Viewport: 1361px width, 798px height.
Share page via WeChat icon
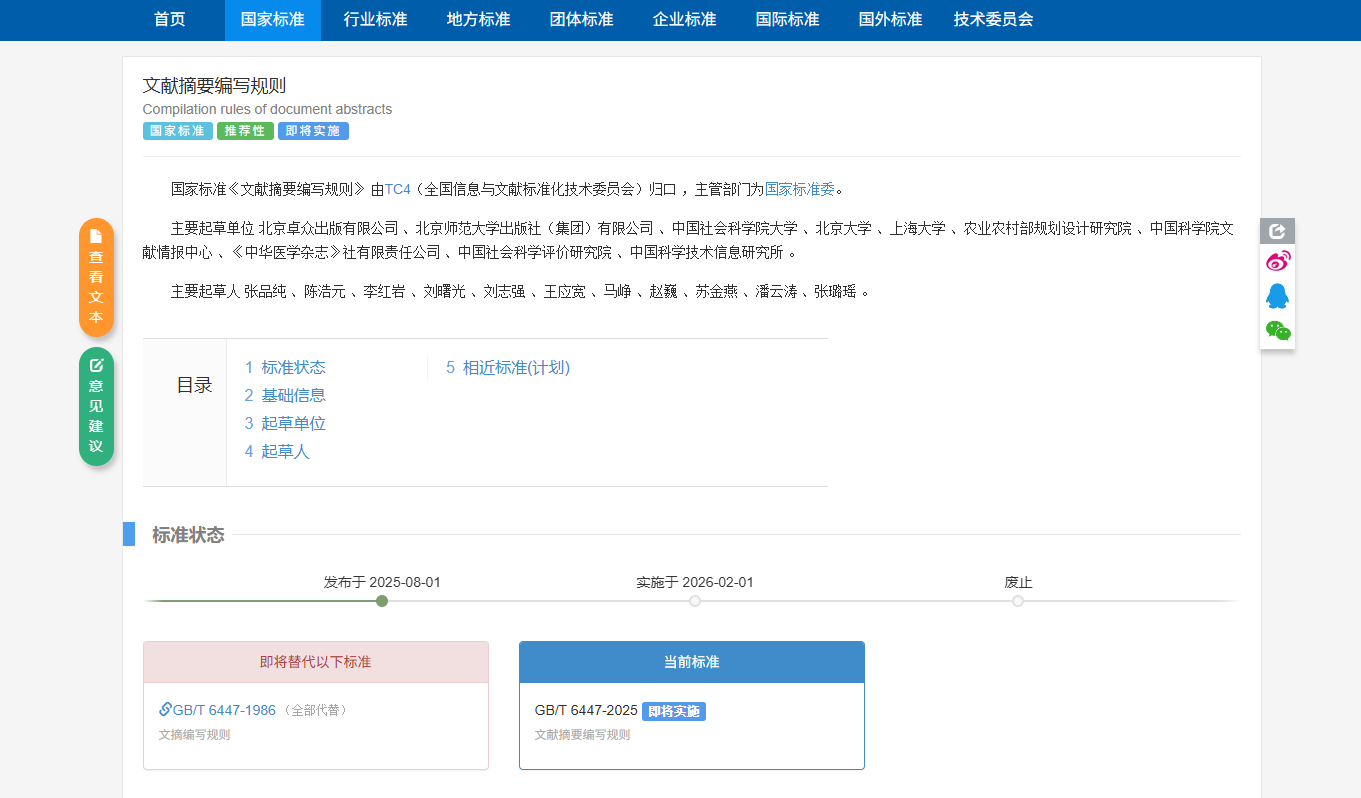pyautogui.click(x=1277, y=330)
